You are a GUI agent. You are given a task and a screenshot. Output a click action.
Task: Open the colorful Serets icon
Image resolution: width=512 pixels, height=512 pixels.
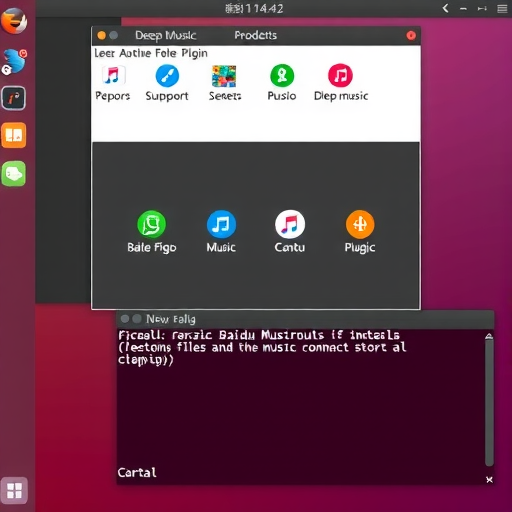tap(224, 76)
